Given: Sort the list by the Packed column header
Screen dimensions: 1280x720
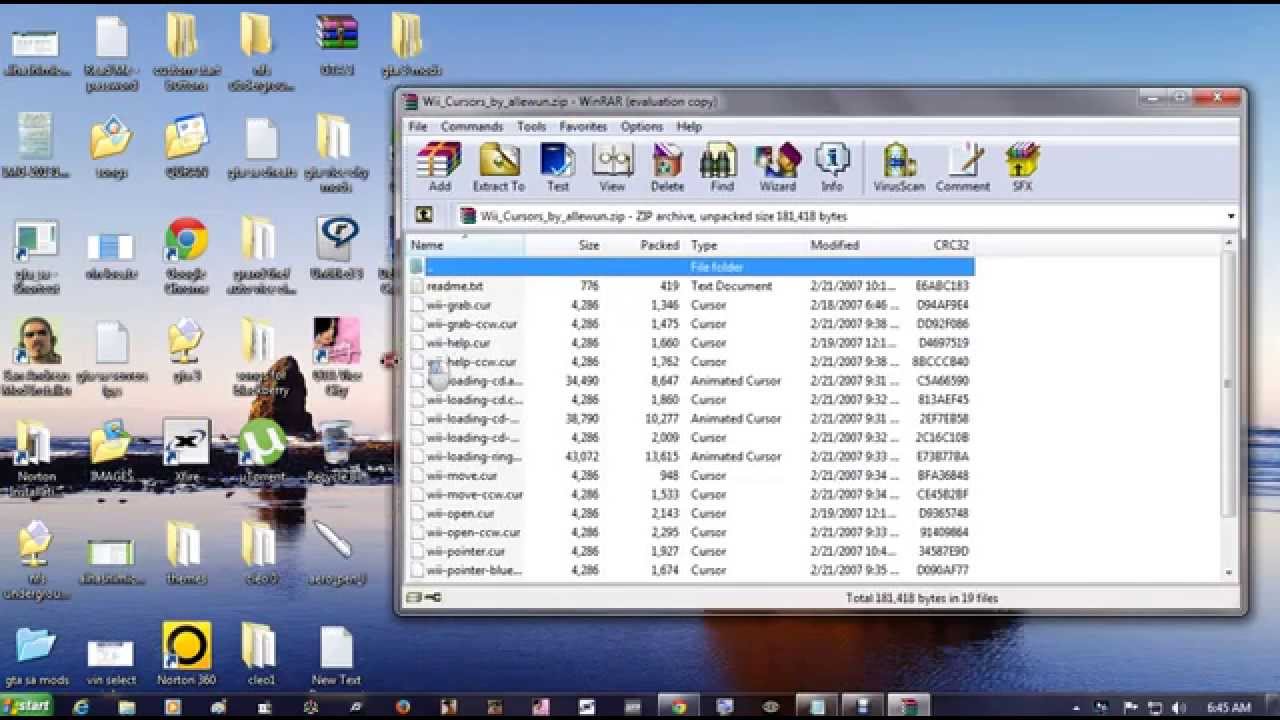Looking at the screenshot, I should tap(645, 245).
